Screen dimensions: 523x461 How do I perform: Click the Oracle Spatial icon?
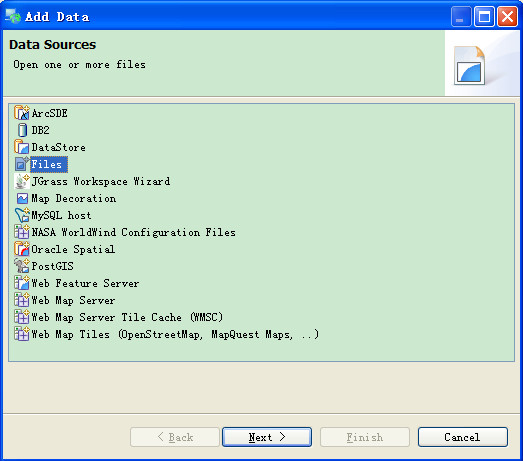tap(22, 249)
